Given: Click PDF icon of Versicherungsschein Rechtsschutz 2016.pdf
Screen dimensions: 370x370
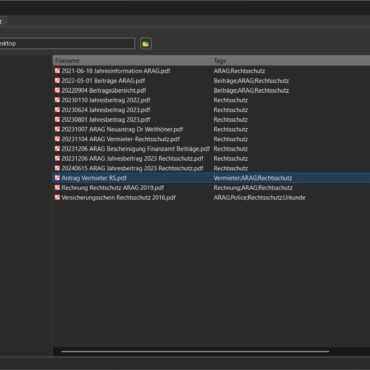Looking at the screenshot, I should click(x=57, y=197).
